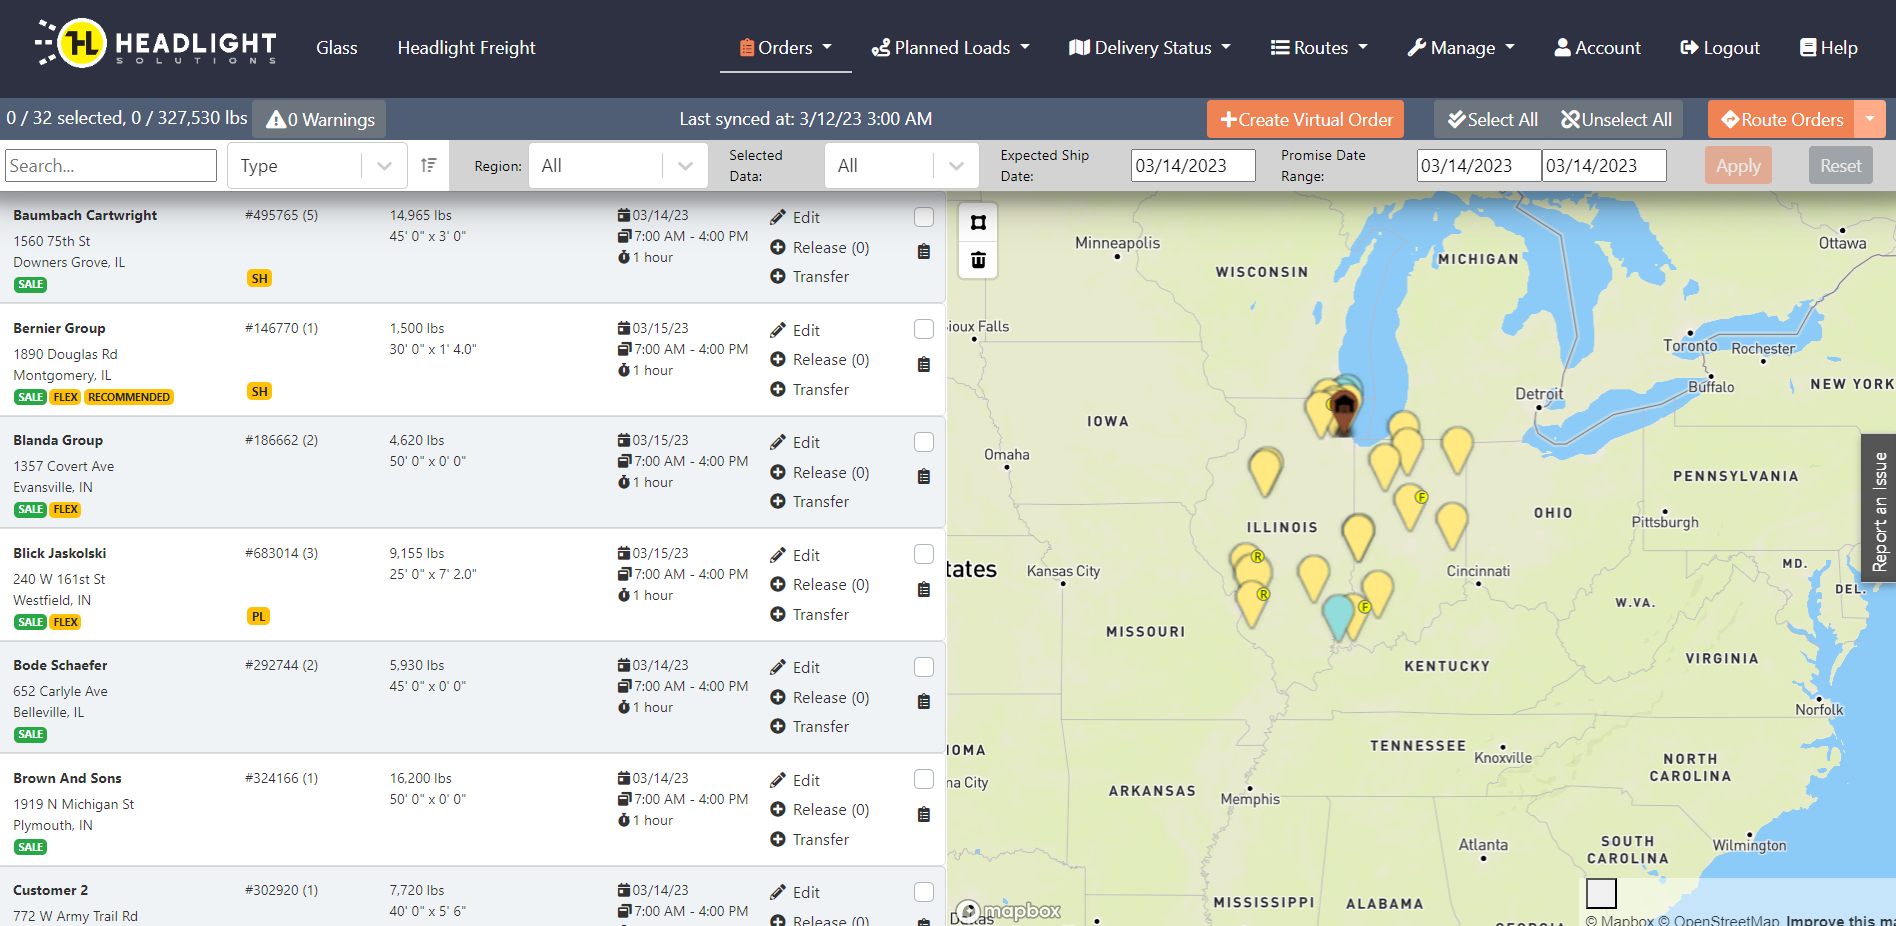The image size is (1896, 926).
Task: Click Release plus icon for Bode Schaefer
Action: [778, 697]
